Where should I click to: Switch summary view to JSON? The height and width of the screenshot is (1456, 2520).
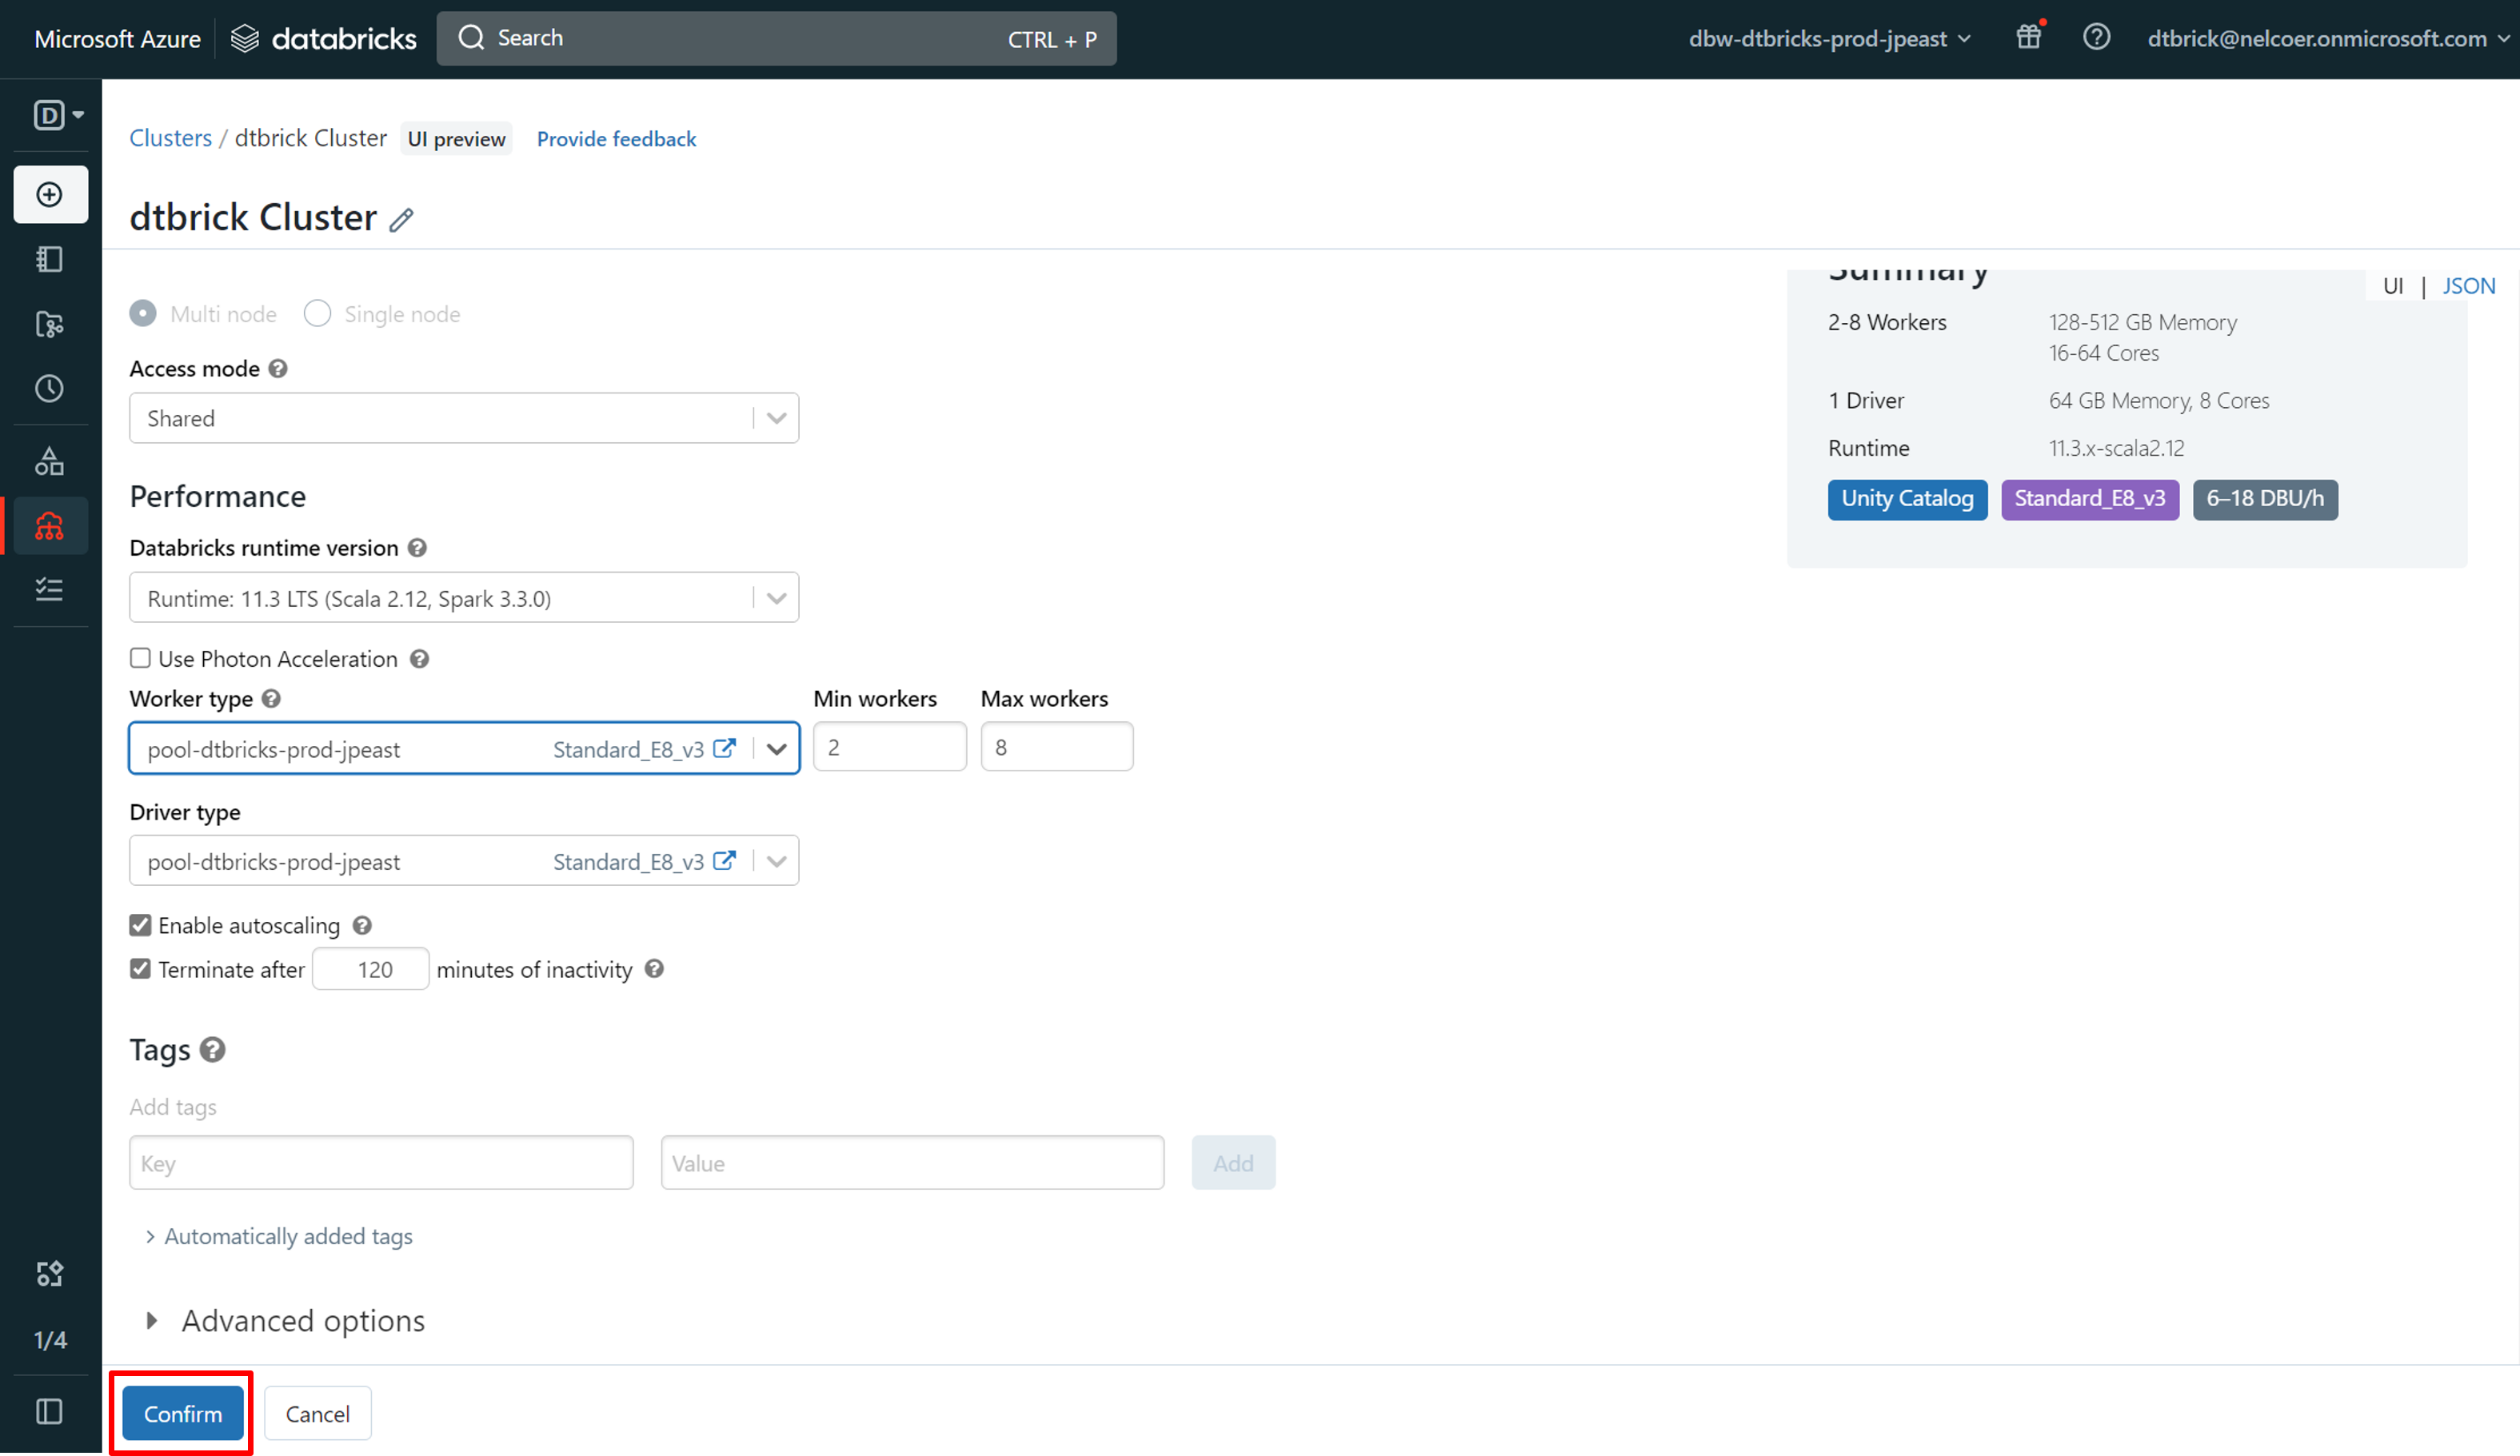2468,286
